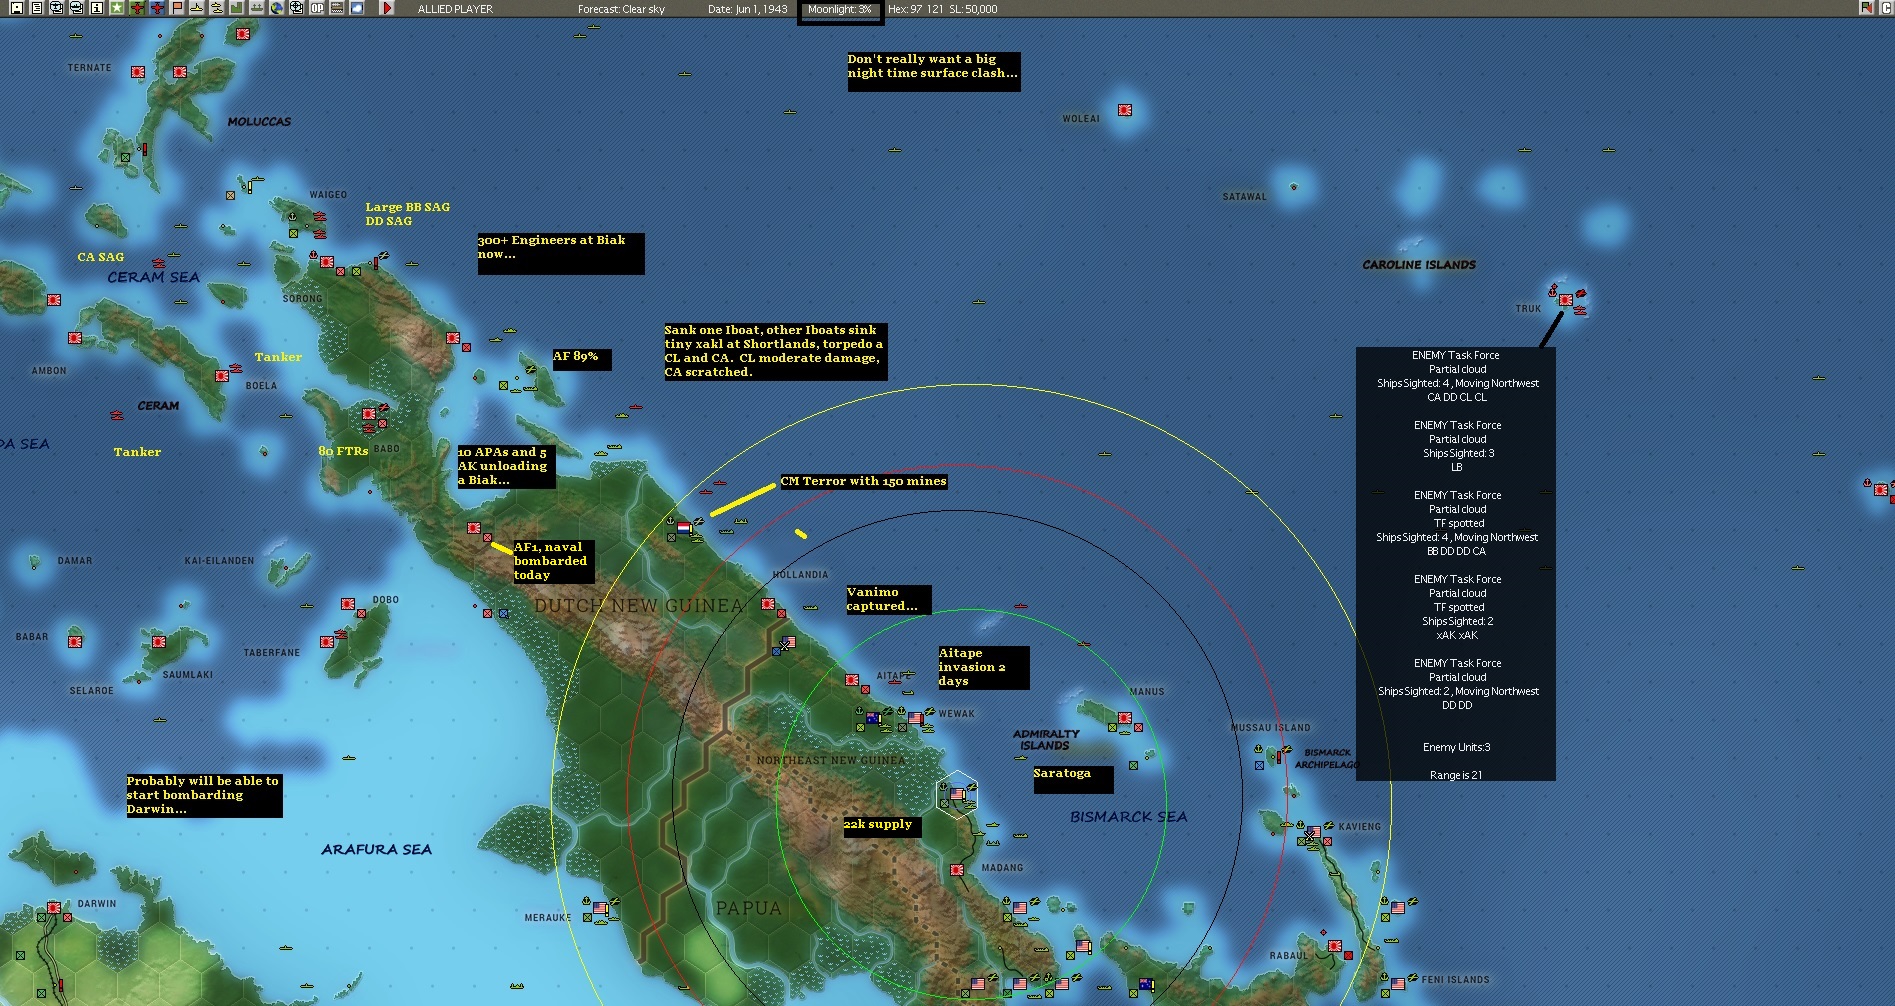Click the 'Range is 21' text in tooltip
The width and height of the screenshot is (1895, 1006).
click(x=1456, y=775)
